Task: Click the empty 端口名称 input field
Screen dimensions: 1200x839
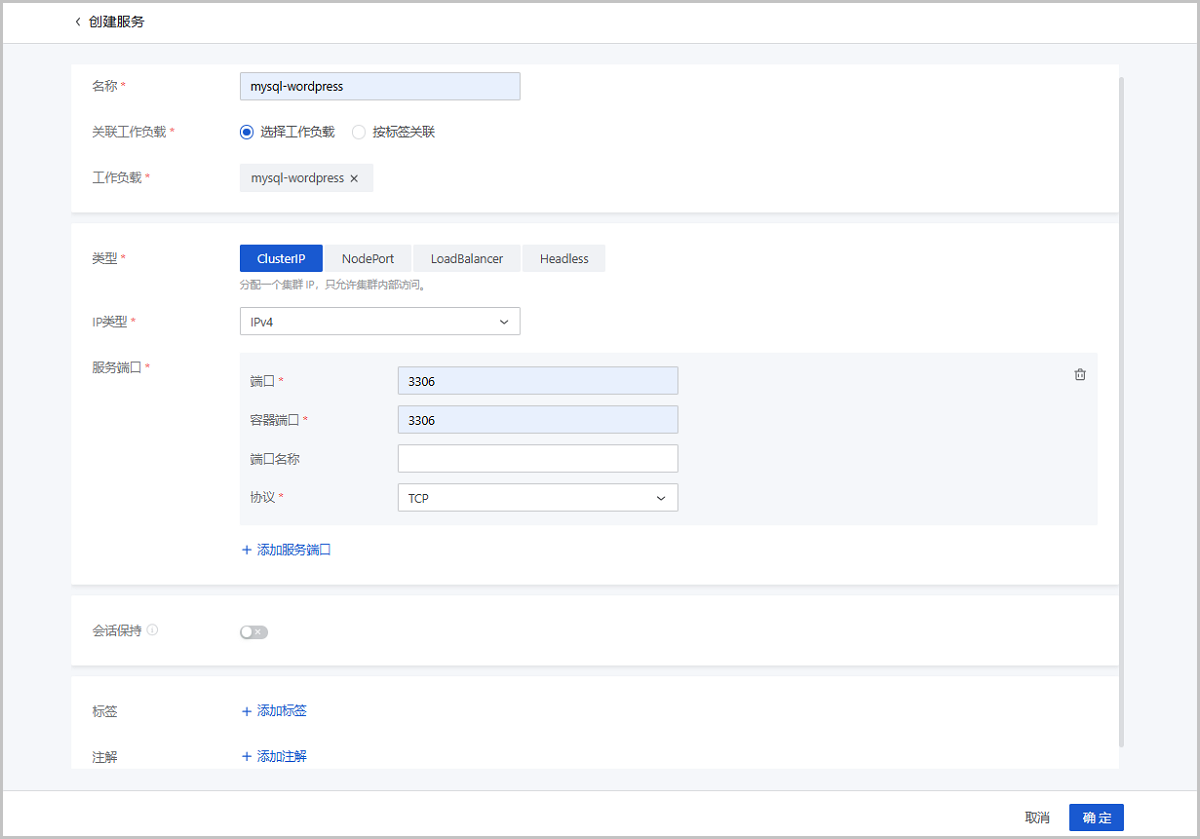Action: (x=538, y=458)
